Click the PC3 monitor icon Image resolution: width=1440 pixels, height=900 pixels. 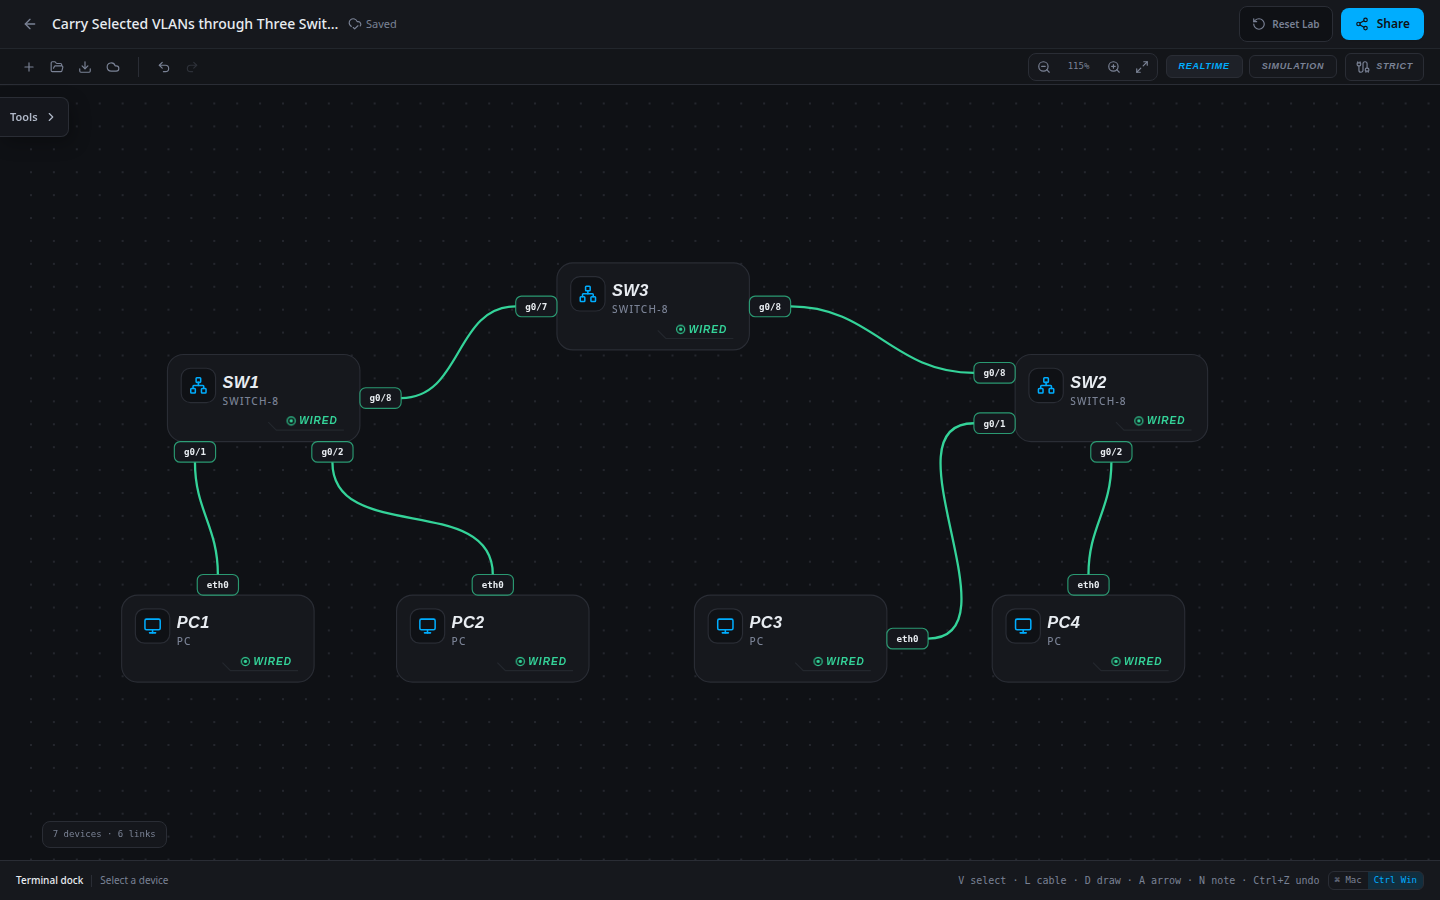pyautogui.click(x=726, y=626)
